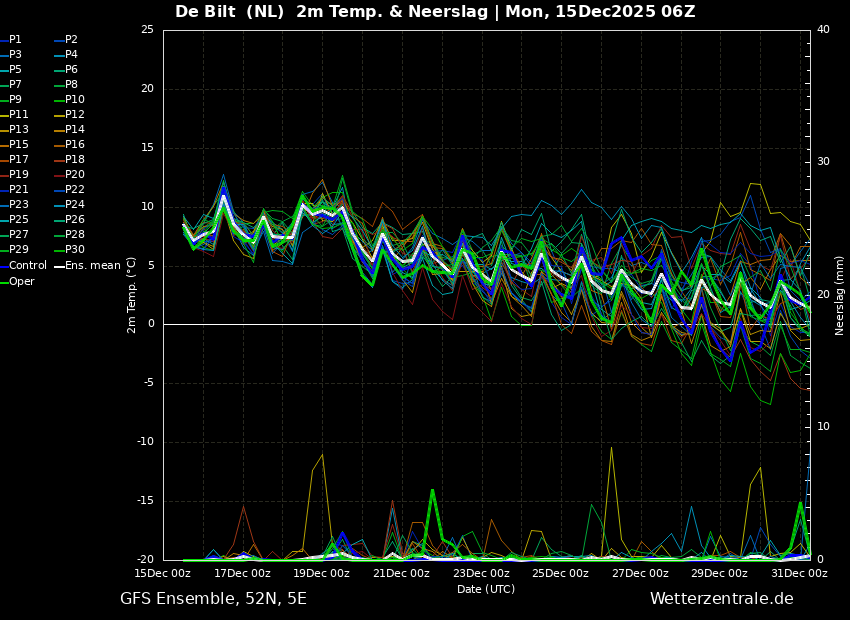Click the Neerslag (mm) axis label
The height and width of the screenshot is (620, 850).
click(x=840, y=295)
